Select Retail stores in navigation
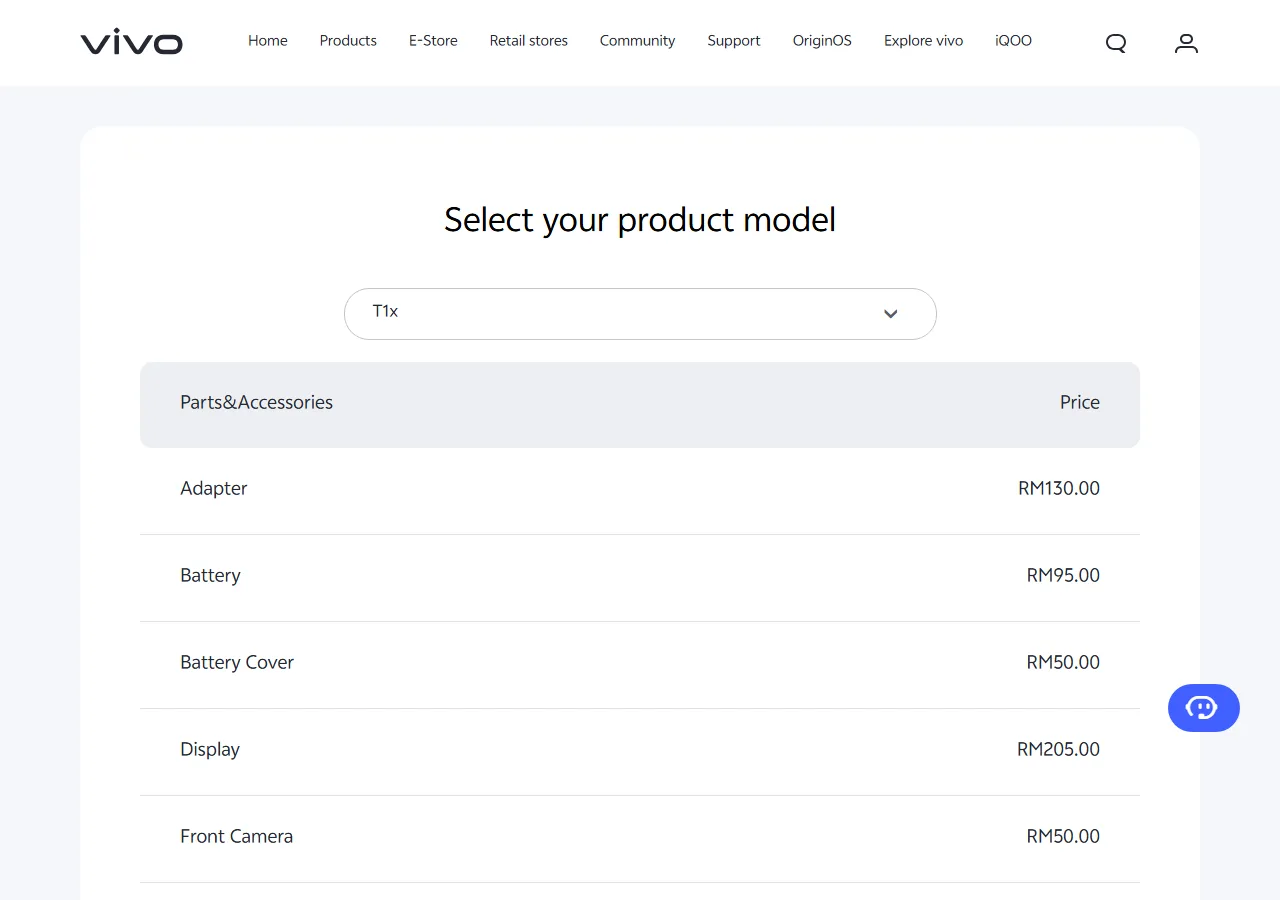 click(529, 41)
